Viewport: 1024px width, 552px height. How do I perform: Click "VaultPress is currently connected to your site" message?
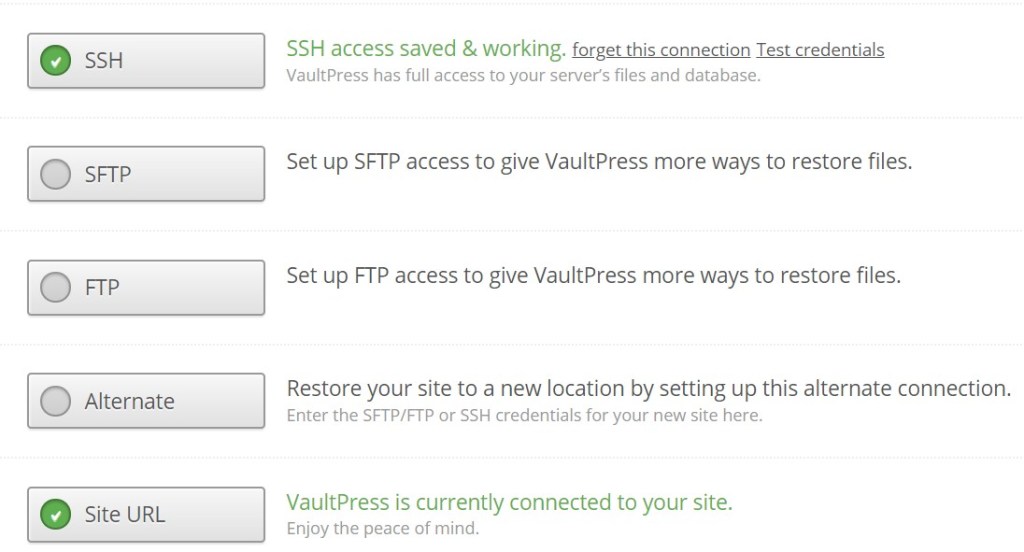(x=509, y=502)
